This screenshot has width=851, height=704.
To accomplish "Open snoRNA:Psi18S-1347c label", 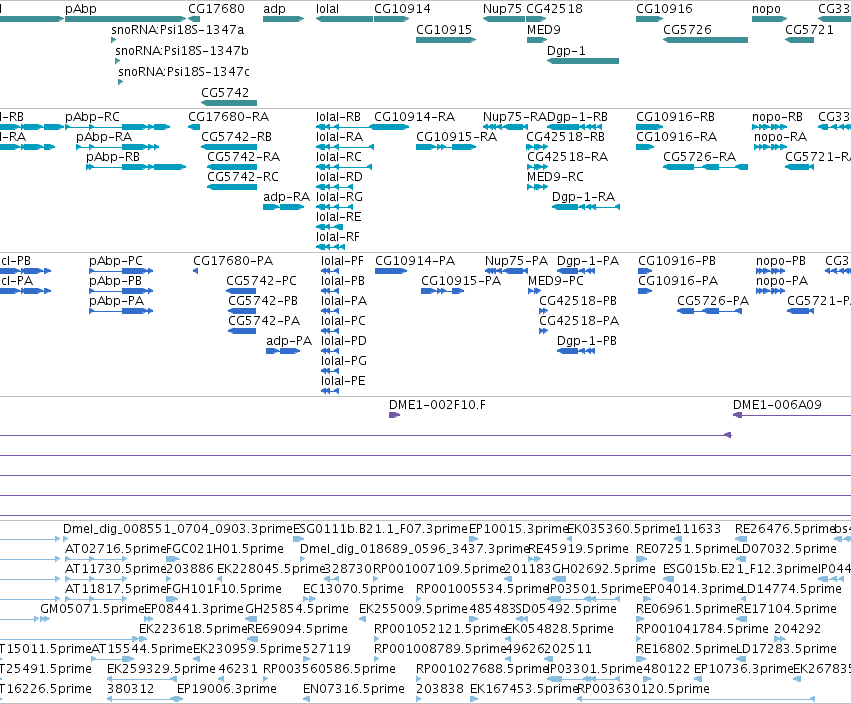I will (x=184, y=72).
